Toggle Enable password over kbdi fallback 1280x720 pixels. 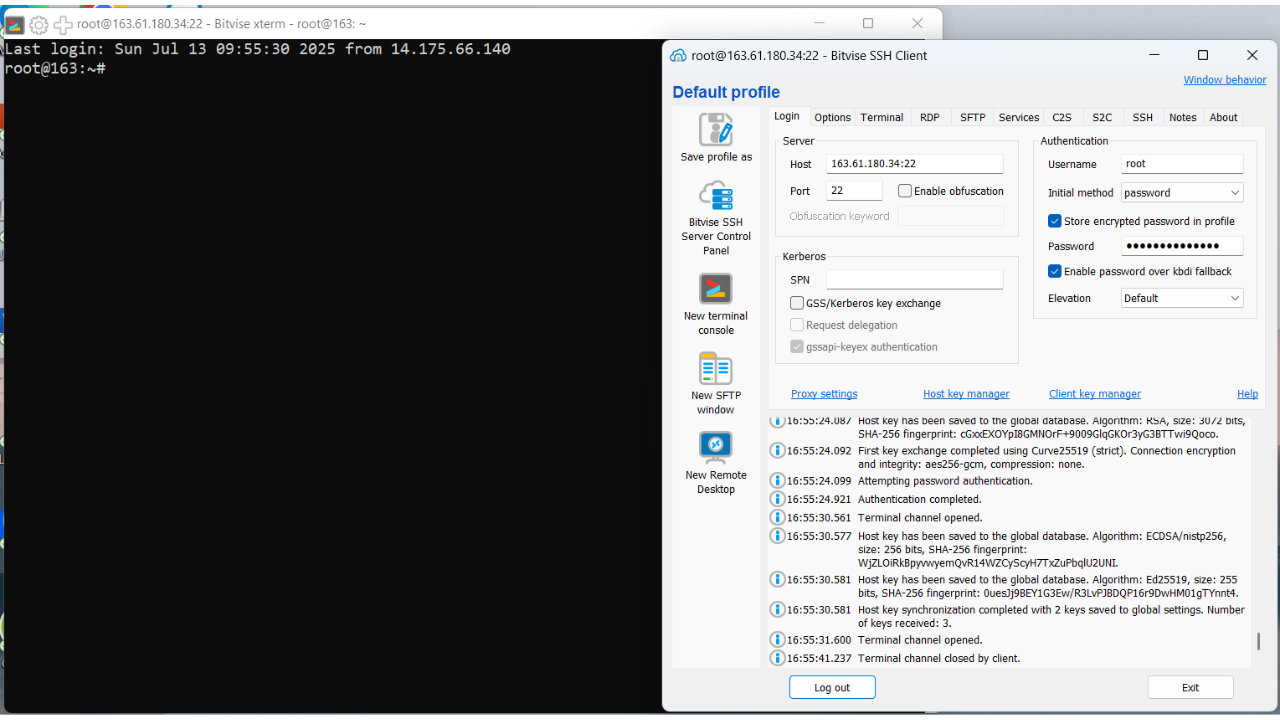[1055, 271]
